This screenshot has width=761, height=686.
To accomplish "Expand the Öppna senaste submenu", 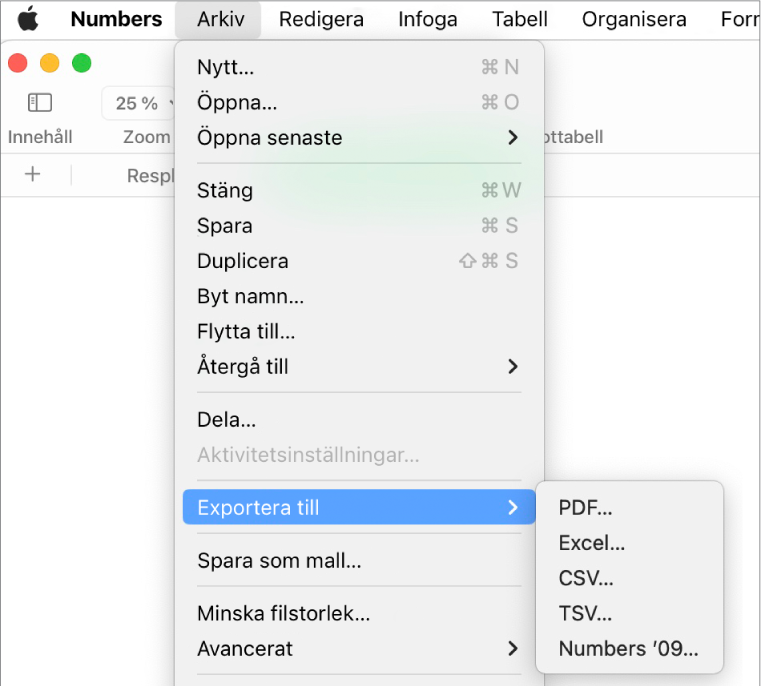I will [359, 138].
